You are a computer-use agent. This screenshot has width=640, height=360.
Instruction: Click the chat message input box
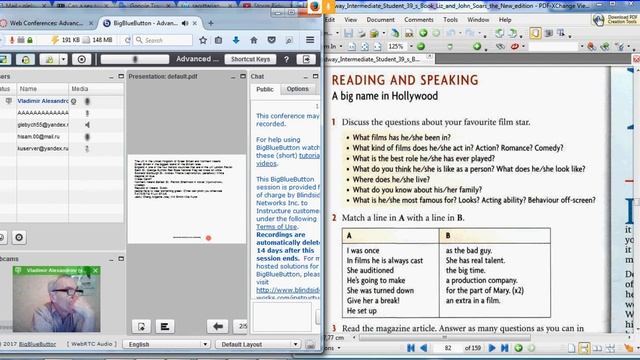tap(282, 317)
